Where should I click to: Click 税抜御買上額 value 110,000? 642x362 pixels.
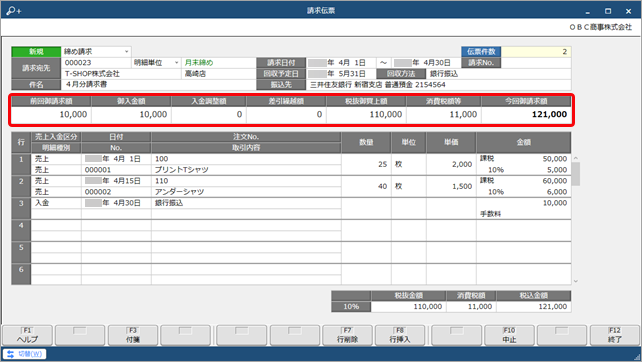[386, 114]
